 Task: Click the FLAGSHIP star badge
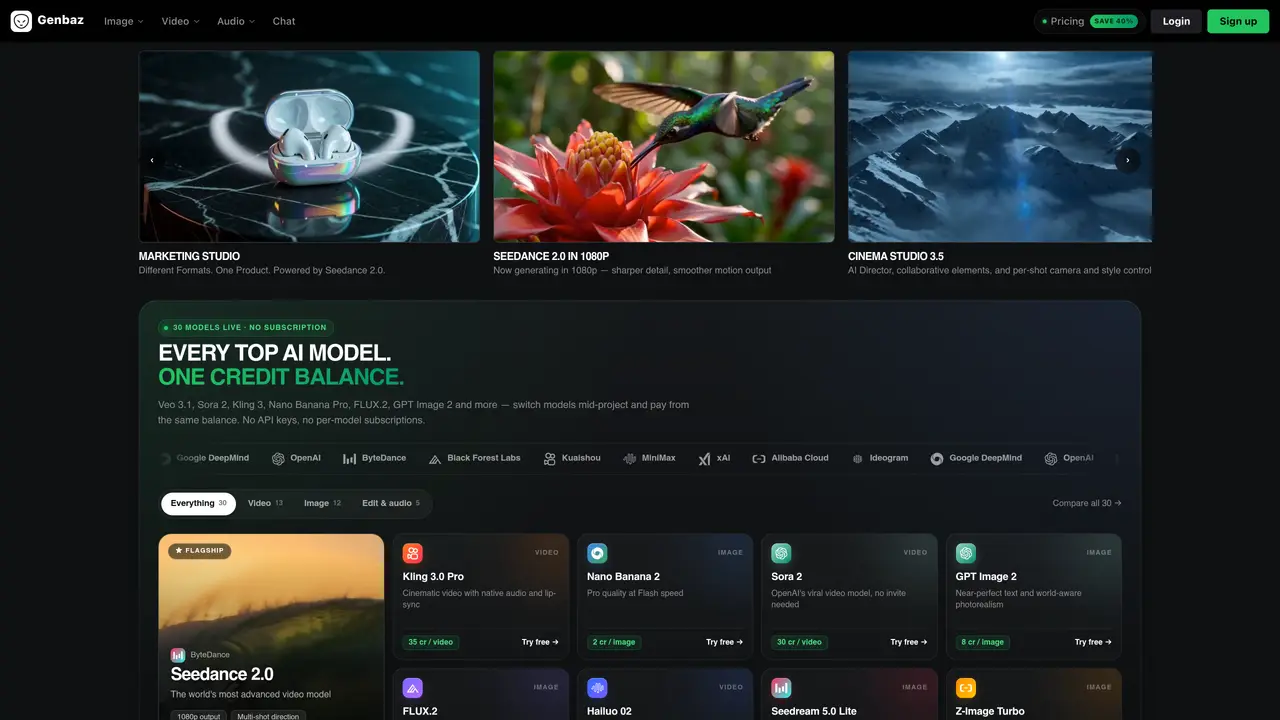click(x=200, y=550)
